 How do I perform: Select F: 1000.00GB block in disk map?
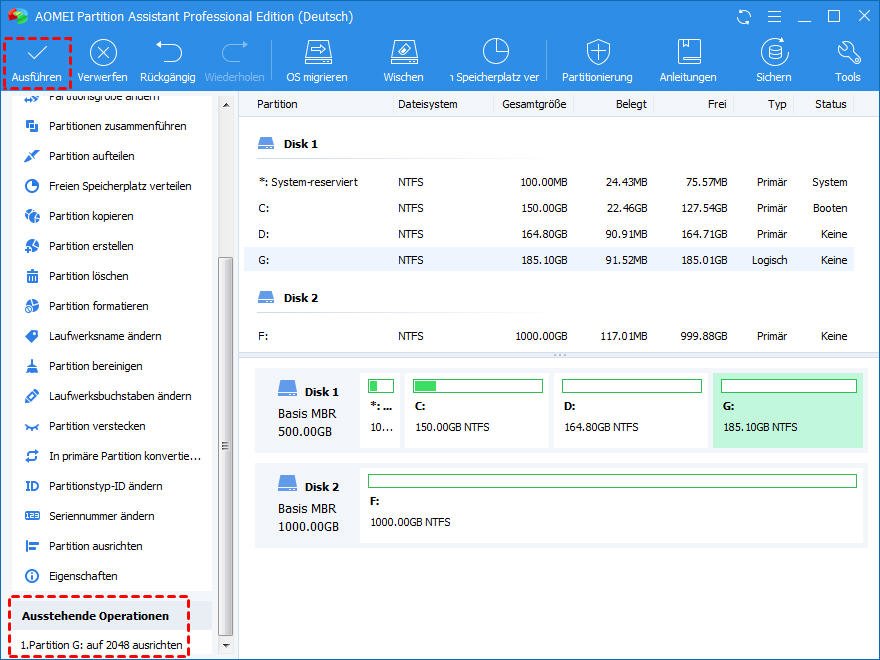611,505
